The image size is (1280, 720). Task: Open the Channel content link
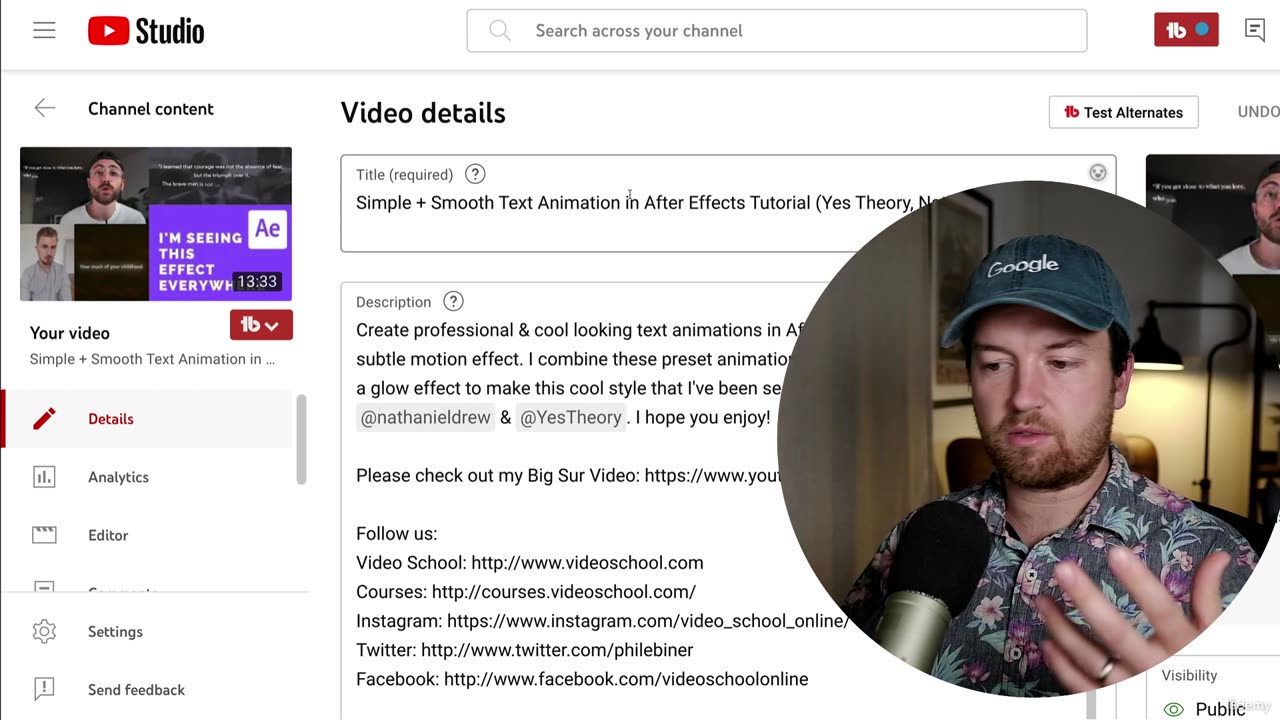tap(151, 109)
